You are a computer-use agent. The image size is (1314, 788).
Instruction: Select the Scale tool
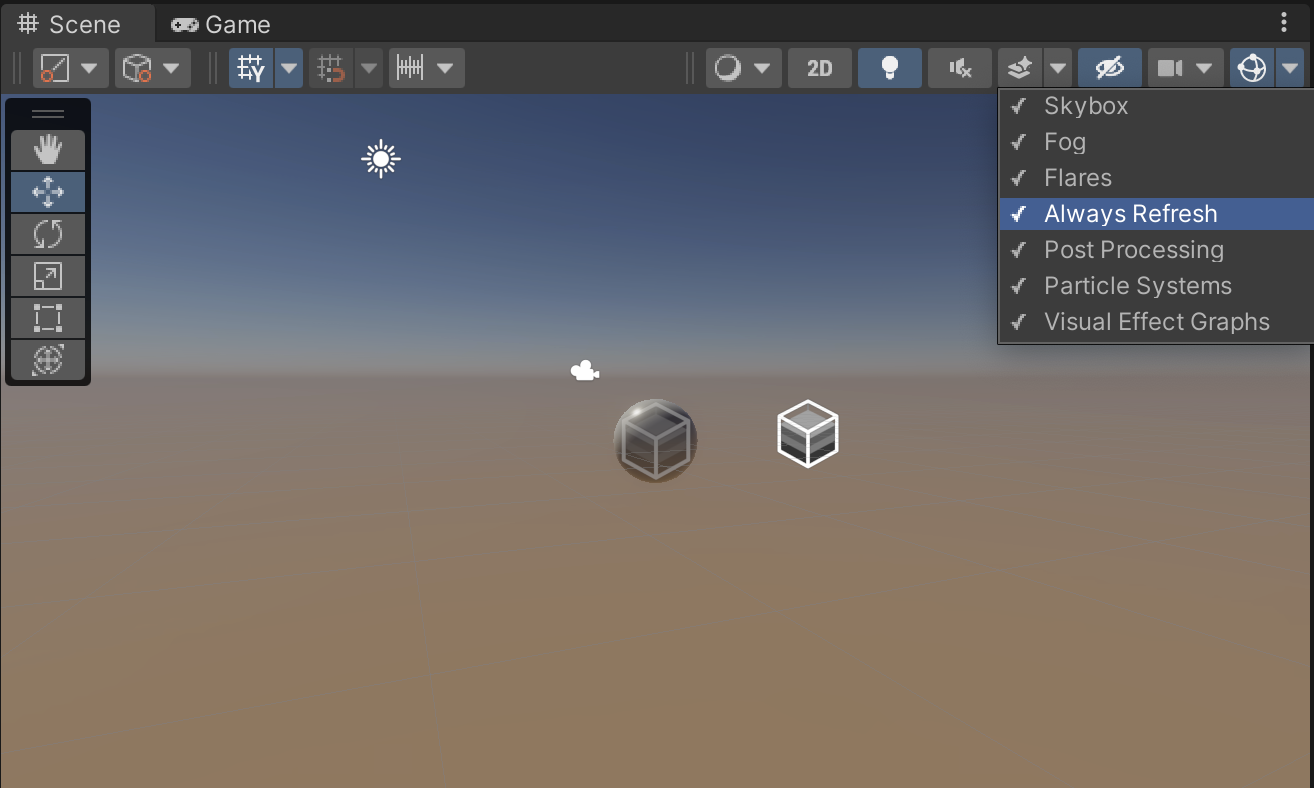pyautogui.click(x=48, y=276)
